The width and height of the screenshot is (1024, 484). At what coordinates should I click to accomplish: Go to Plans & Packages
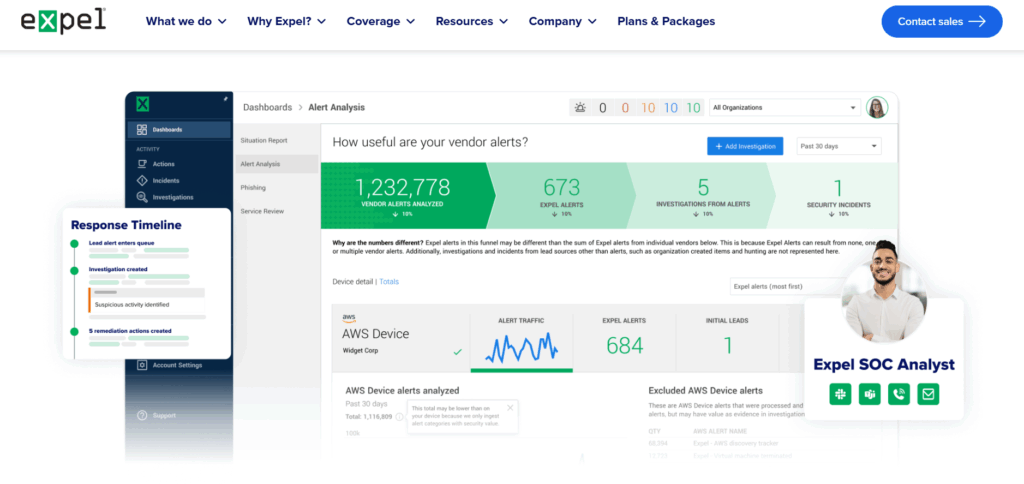666,22
